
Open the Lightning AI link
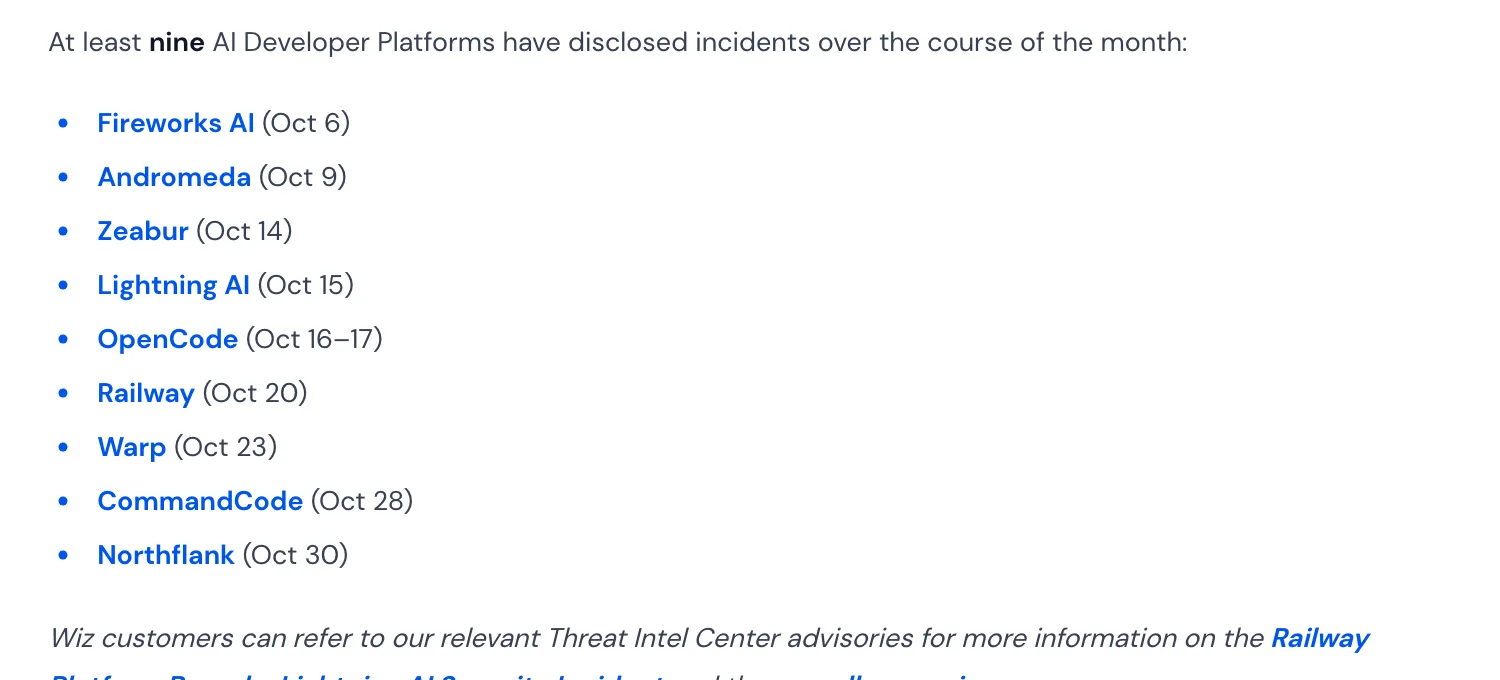[173, 285]
